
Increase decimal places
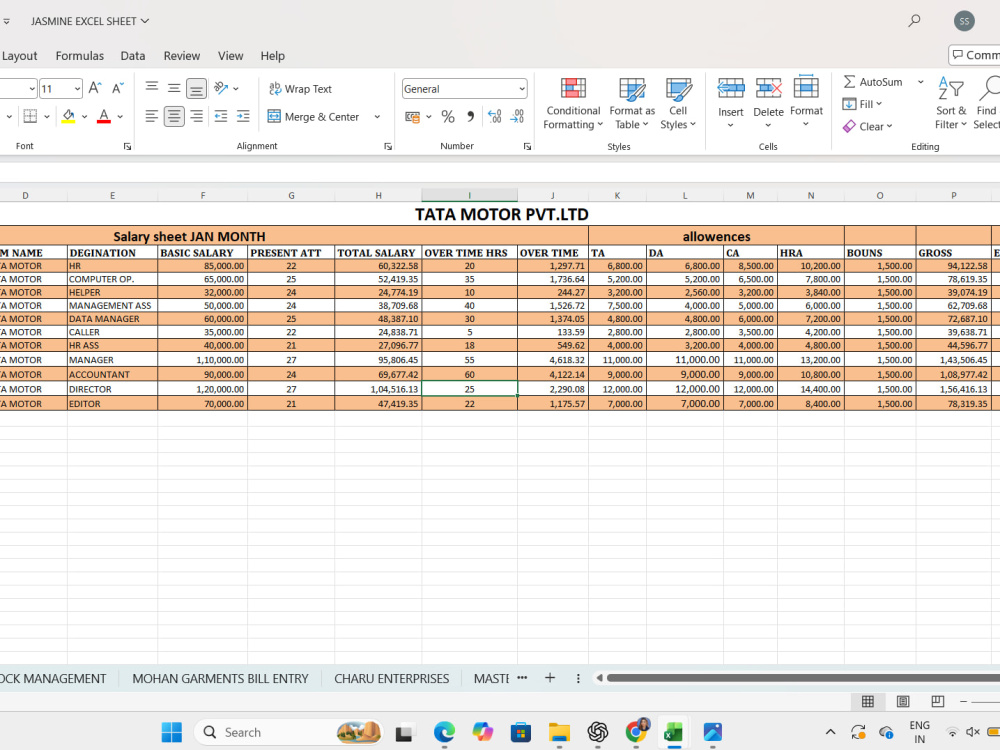[x=494, y=117]
